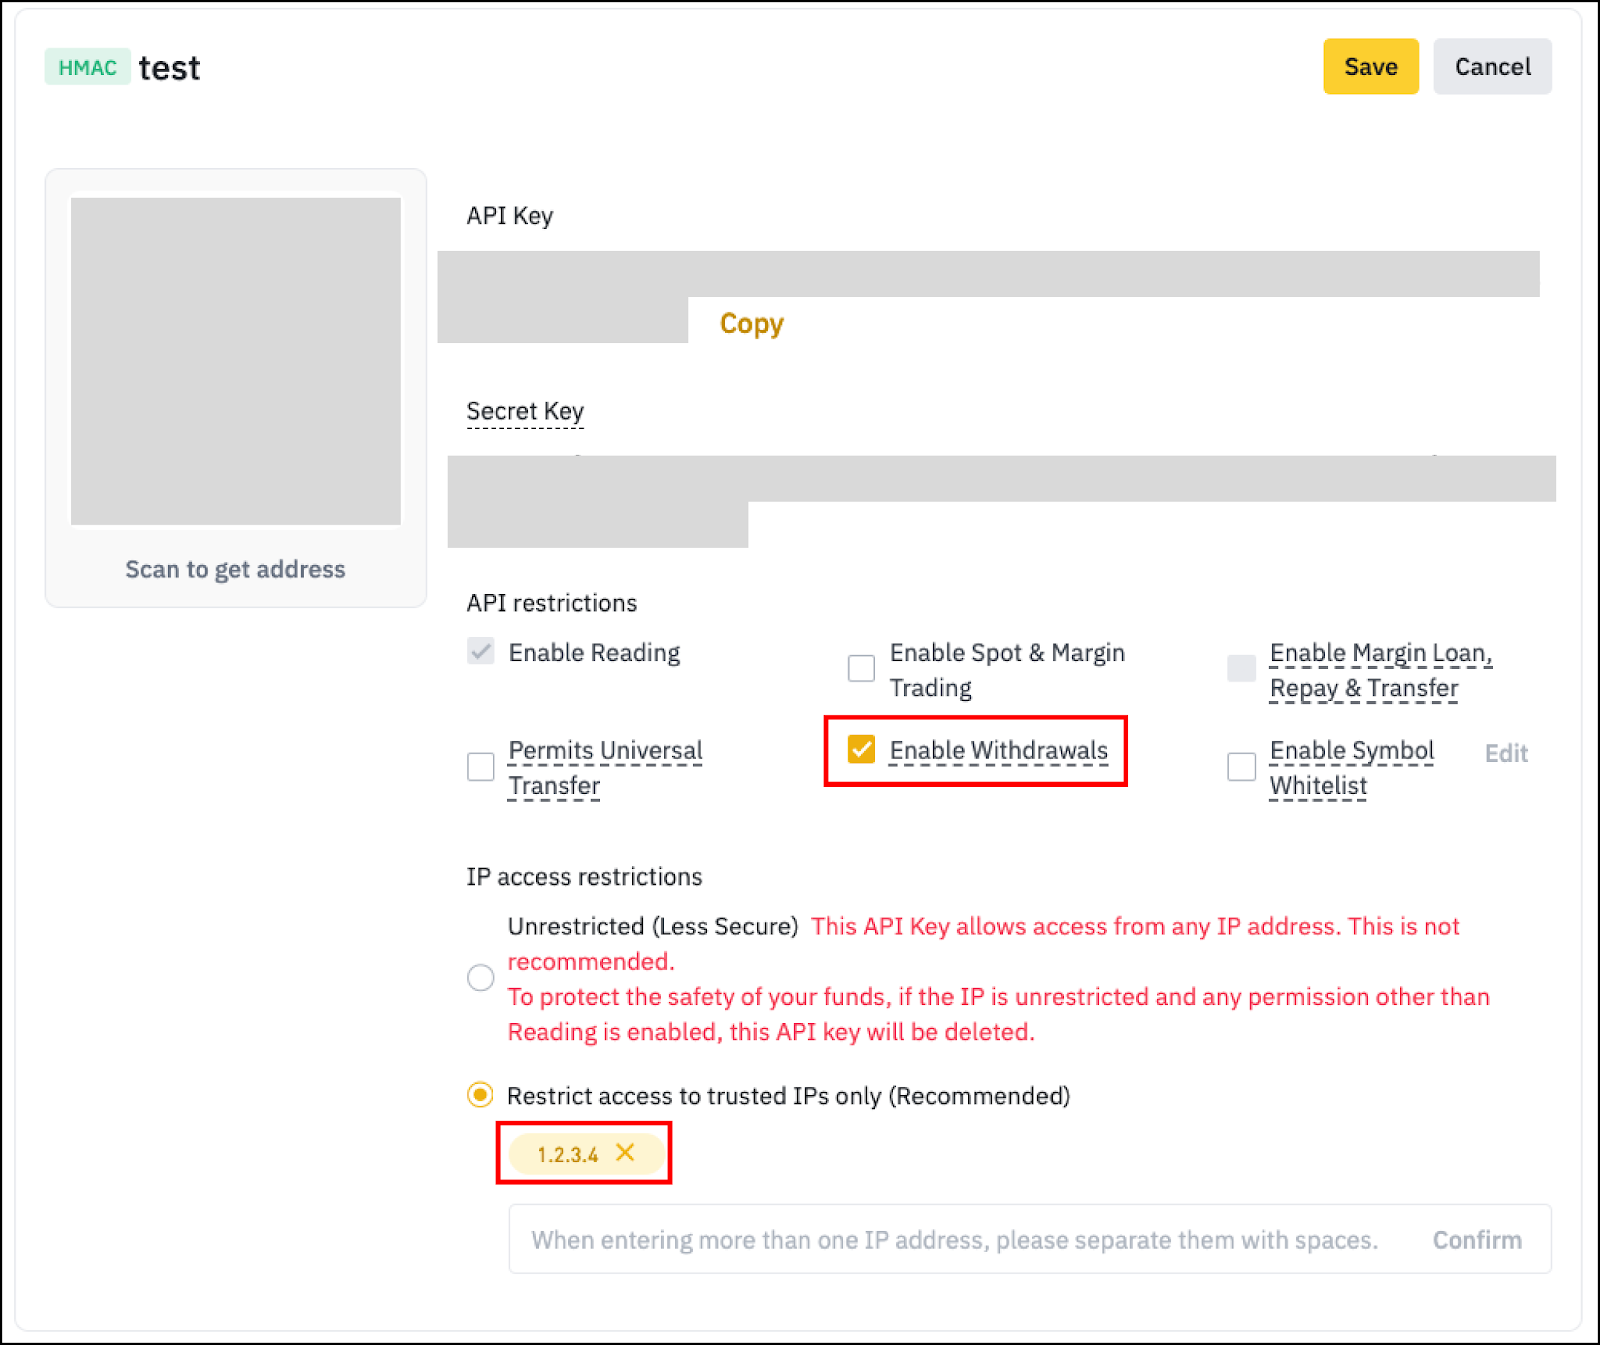The width and height of the screenshot is (1600, 1345).
Task: Cancel editing the API key
Action: 1493,67
